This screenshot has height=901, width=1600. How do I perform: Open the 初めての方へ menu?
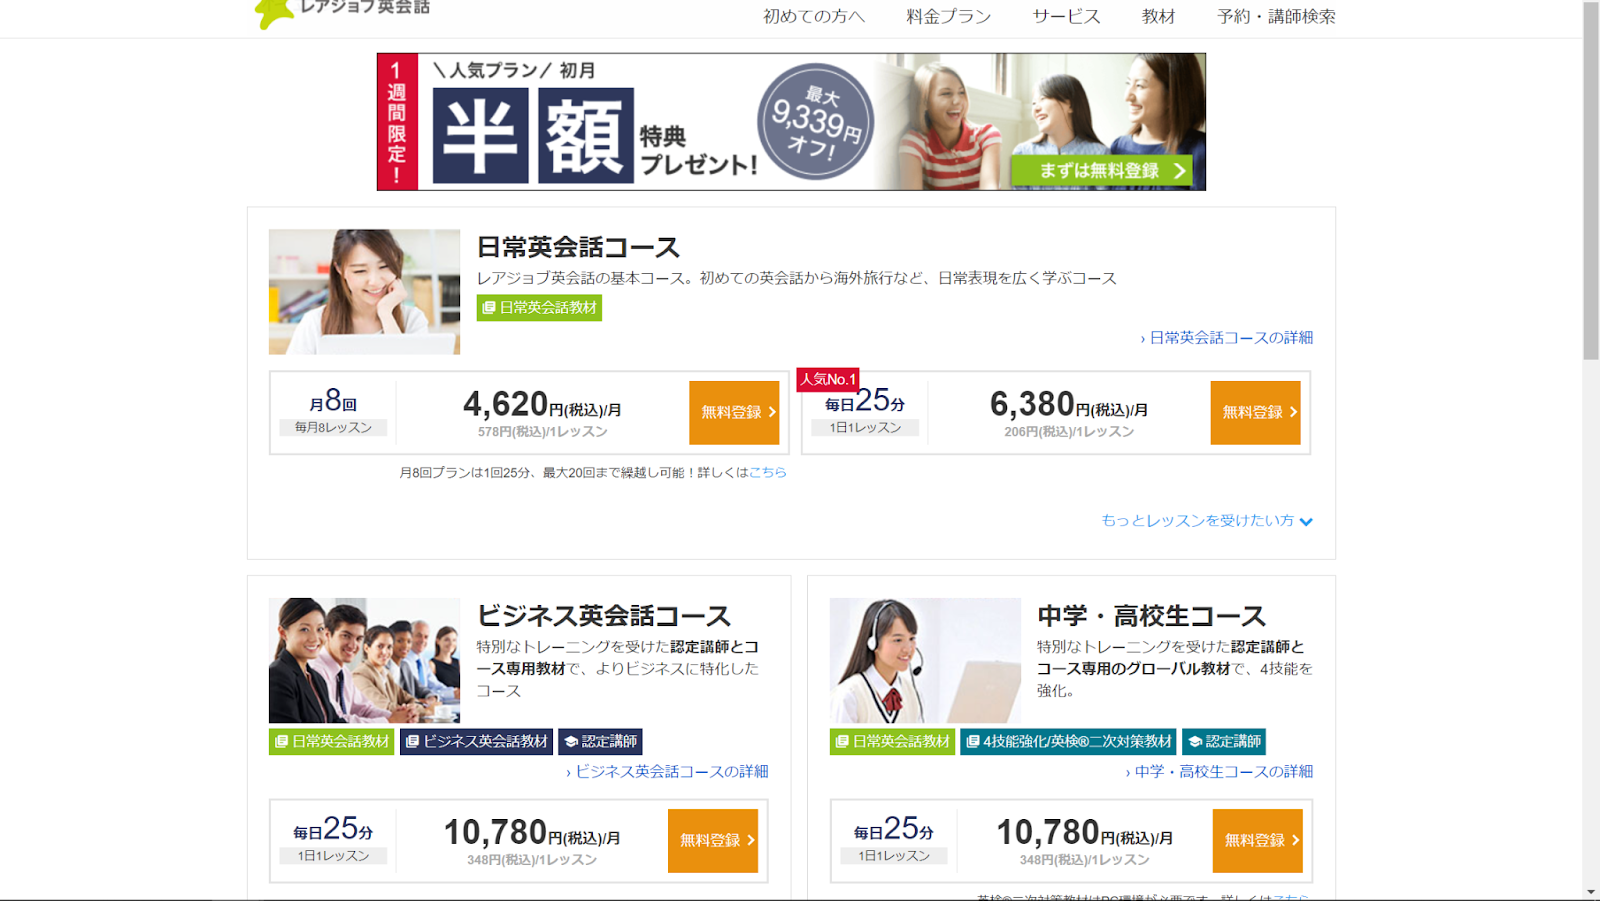click(x=814, y=16)
